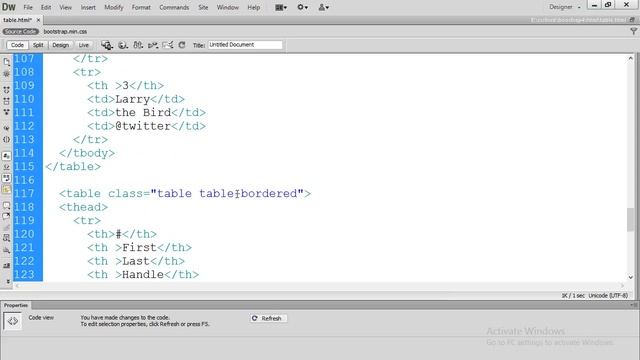Open Extend Dreamweaver gear dropdown
Image resolution: width=640 pixels, height=360 pixels.
302,7
